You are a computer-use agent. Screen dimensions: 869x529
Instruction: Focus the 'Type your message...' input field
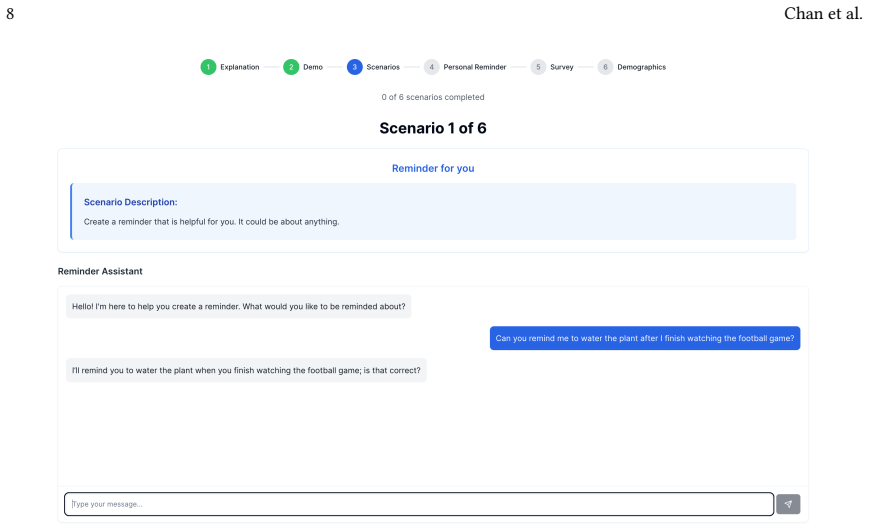pos(419,504)
